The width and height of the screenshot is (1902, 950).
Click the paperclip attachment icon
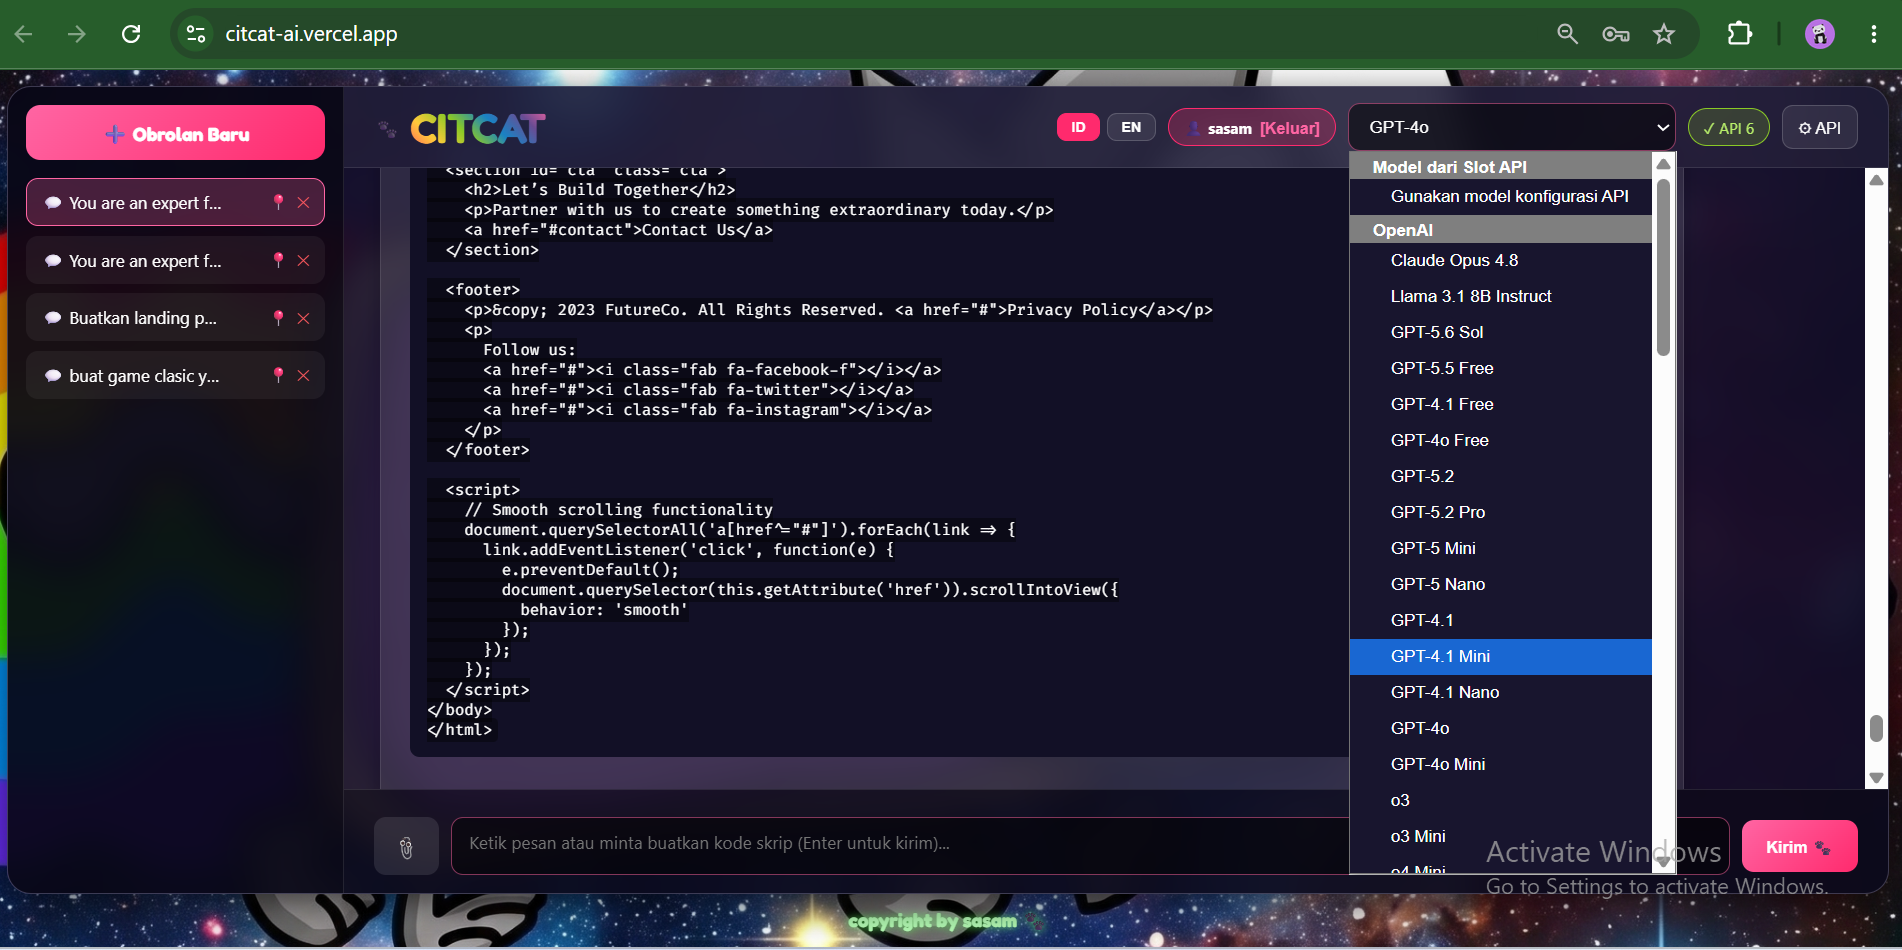406,846
